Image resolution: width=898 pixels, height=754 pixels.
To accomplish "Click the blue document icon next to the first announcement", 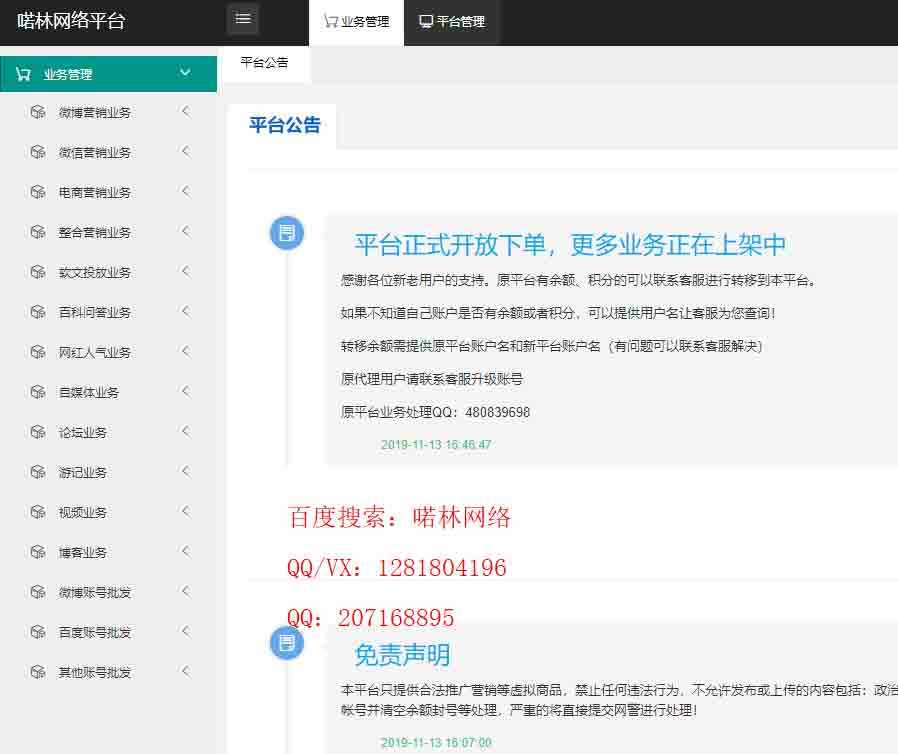I will 287,232.
